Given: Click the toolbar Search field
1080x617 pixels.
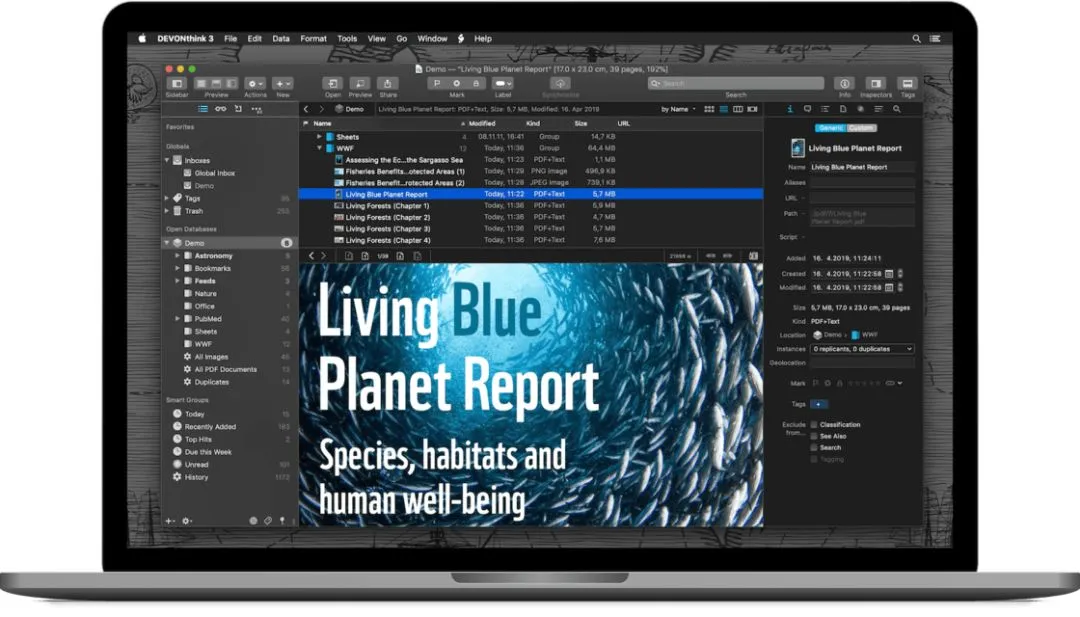Looking at the screenshot, I should click(736, 83).
